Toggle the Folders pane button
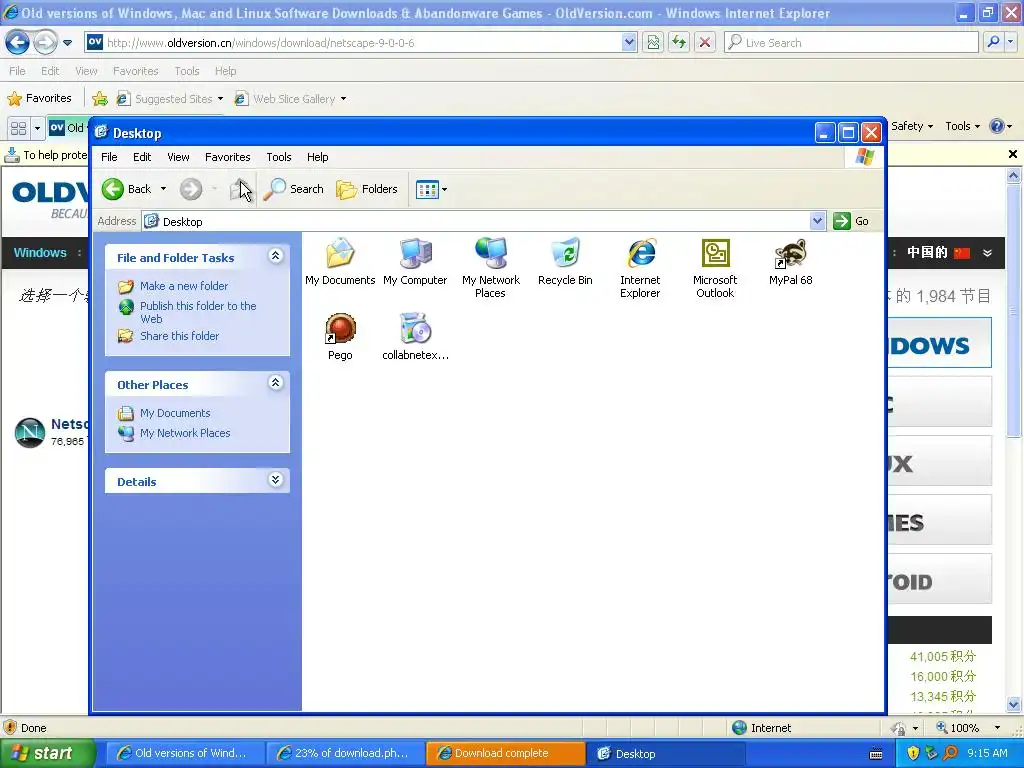The width and height of the screenshot is (1024, 768). (367, 189)
